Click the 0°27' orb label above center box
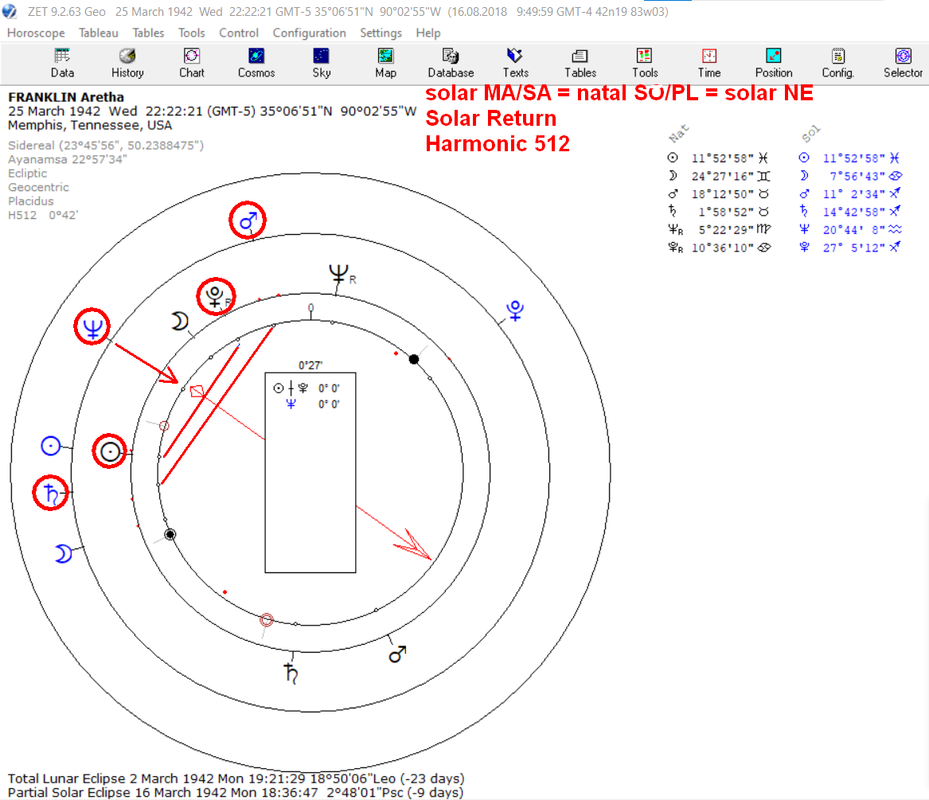The image size is (929, 800). 310,365
